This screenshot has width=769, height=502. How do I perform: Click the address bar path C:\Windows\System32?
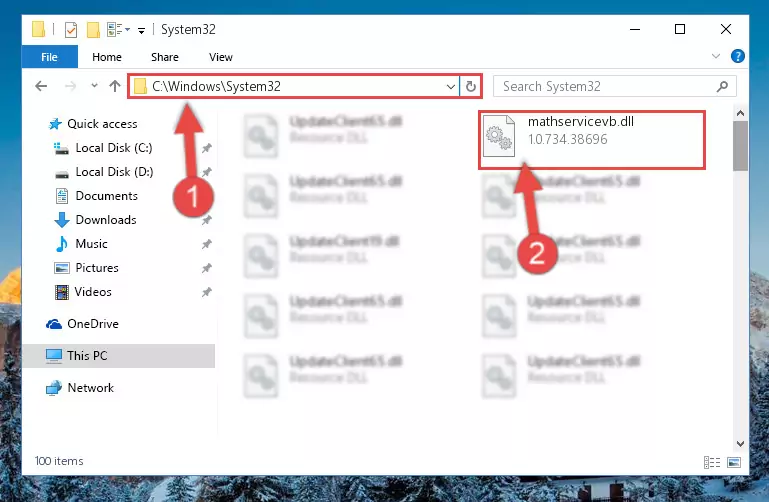216,86
